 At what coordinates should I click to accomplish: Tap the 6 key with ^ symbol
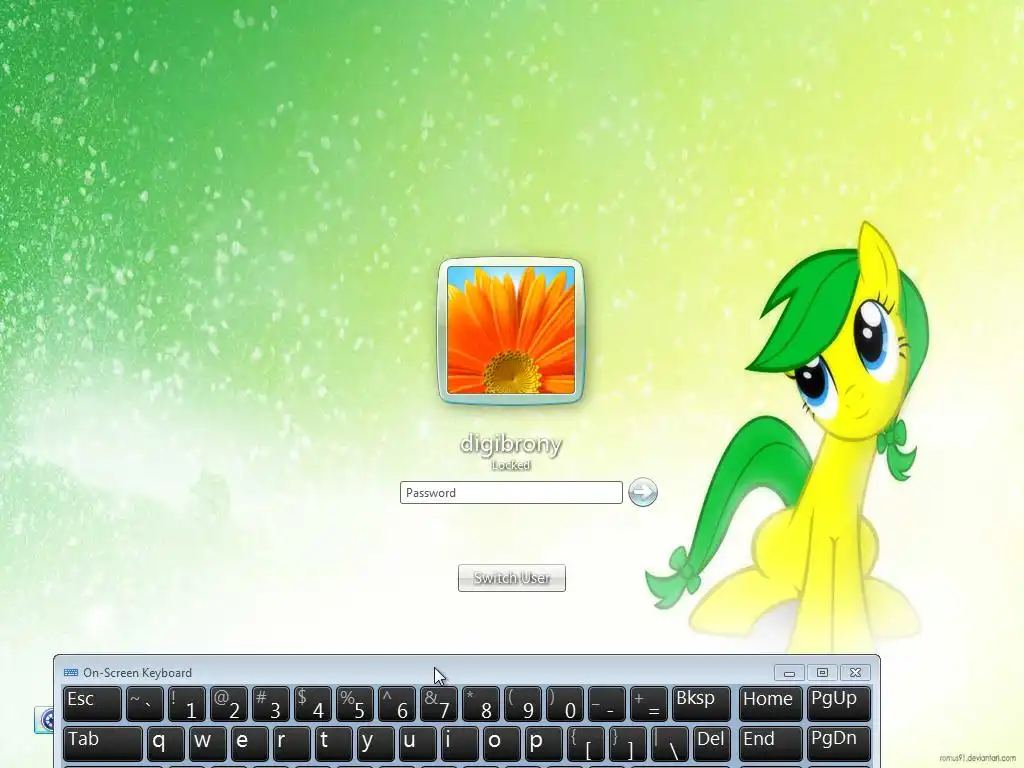coord(396,703)
